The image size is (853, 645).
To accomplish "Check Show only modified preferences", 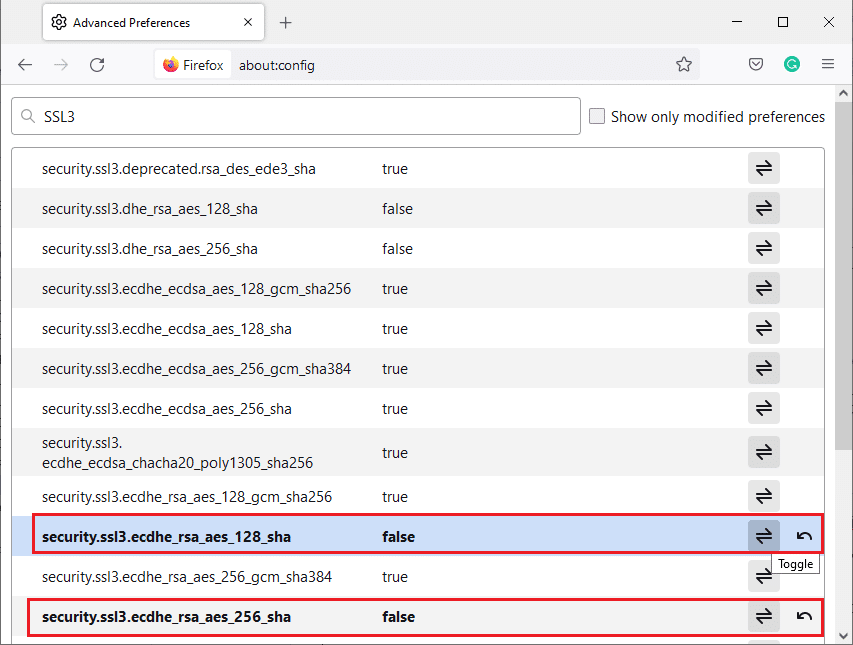I will (597, 116).
